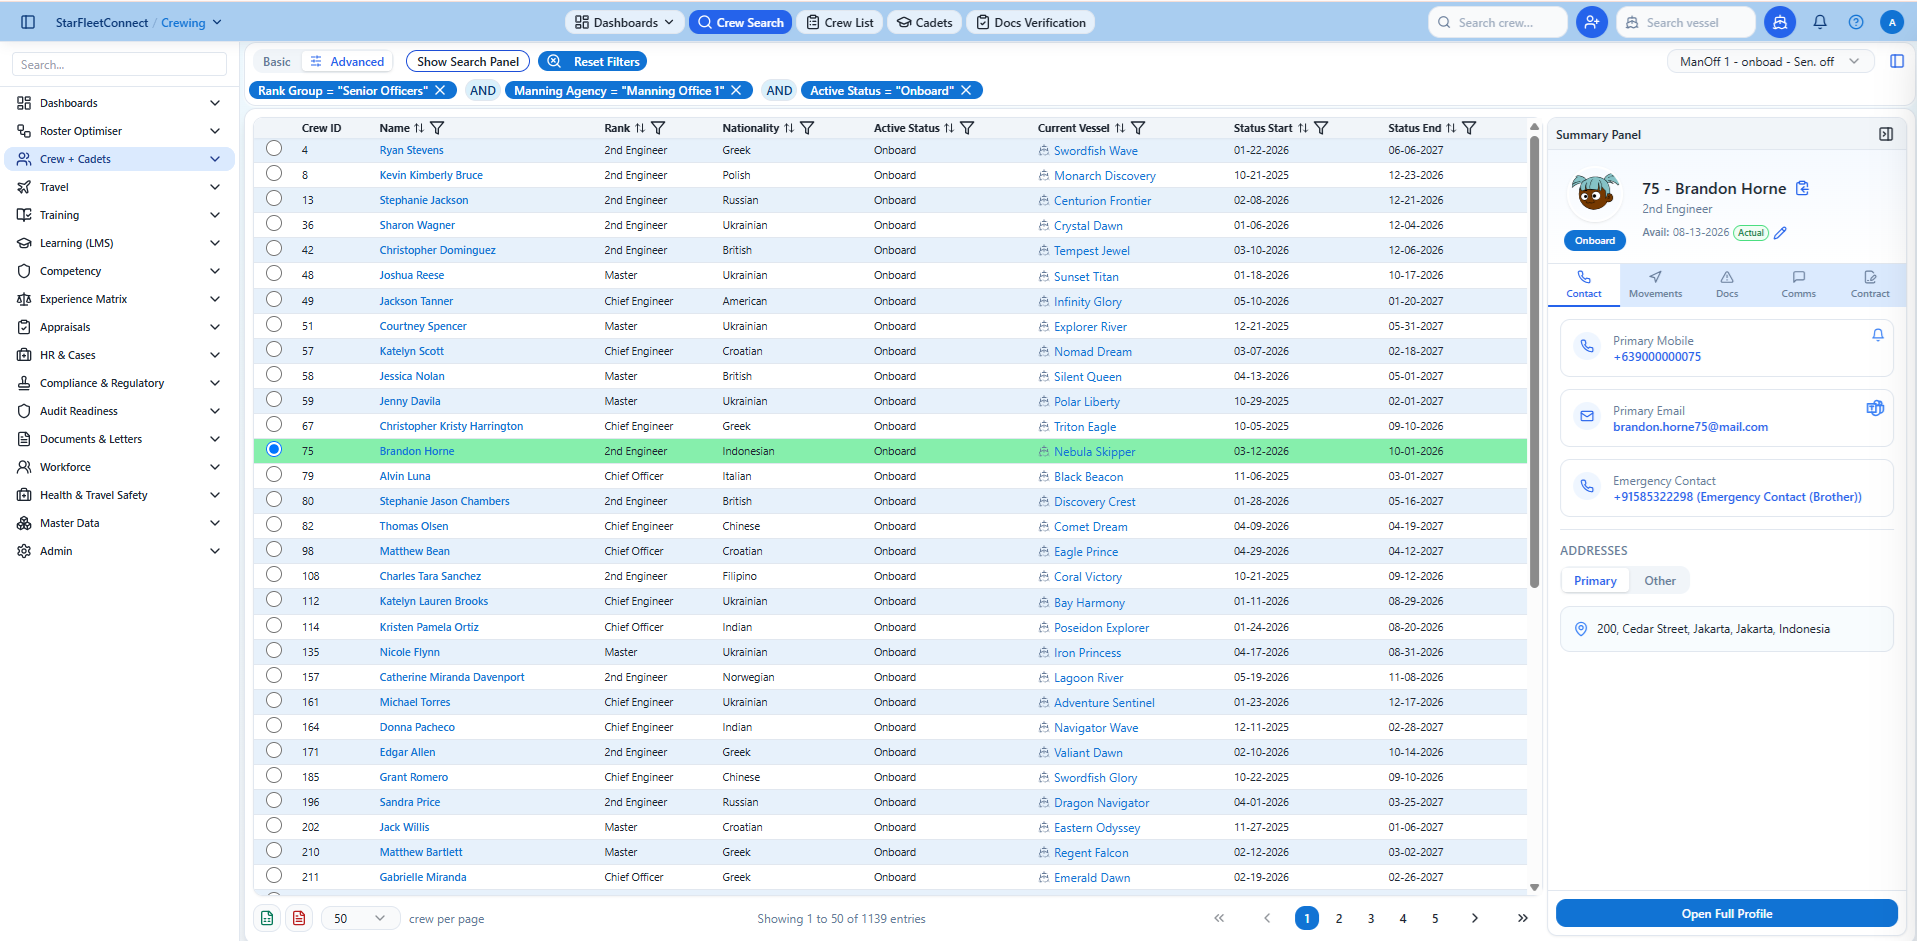This screenshot has height=946, width=1918.
Task: Open Full Profile of Brandon Horne
Action: (1726, 913)
